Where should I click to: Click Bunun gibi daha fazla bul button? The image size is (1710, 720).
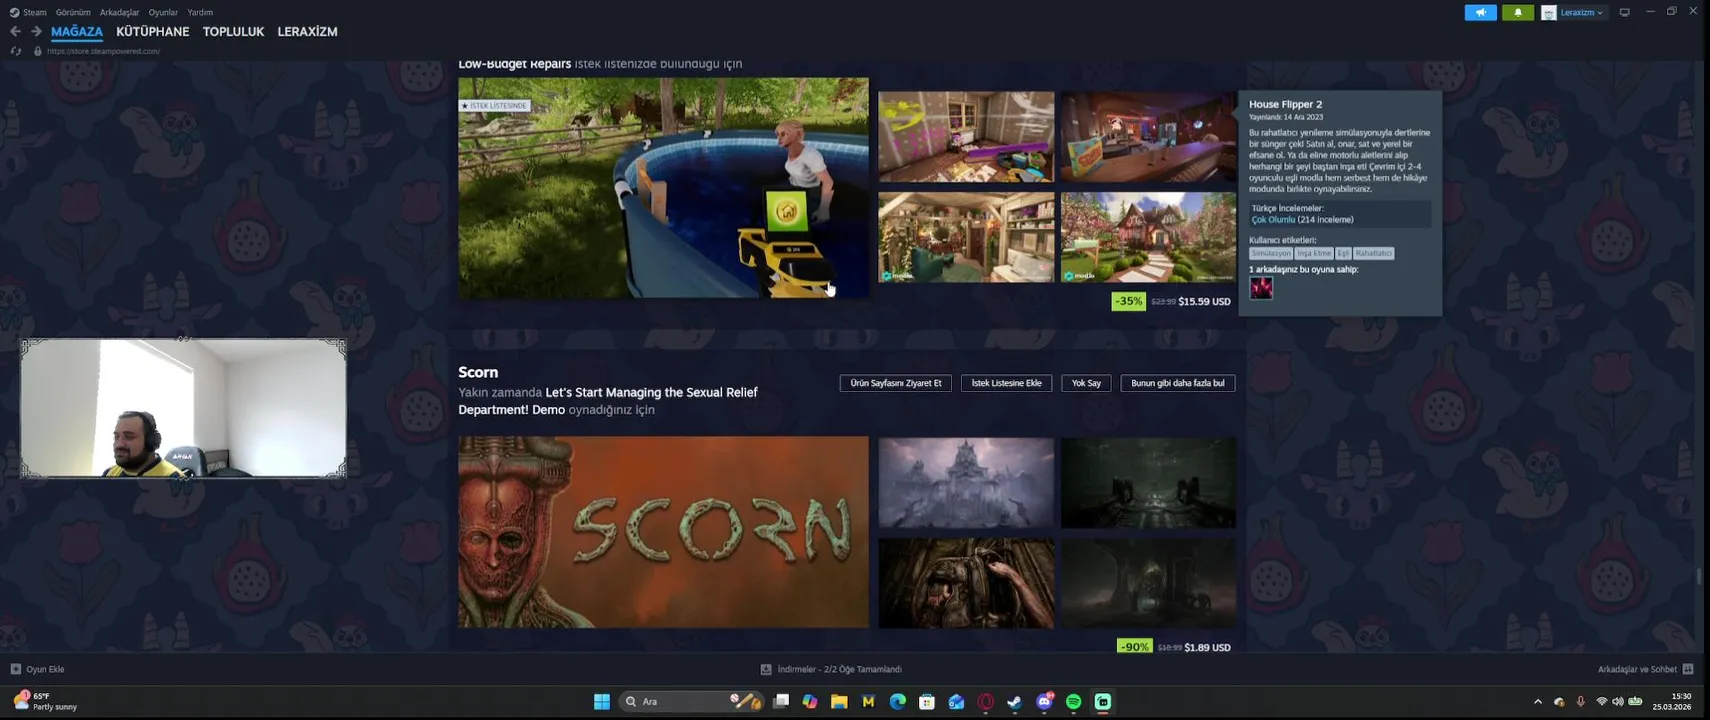[x=1177, y=383]
